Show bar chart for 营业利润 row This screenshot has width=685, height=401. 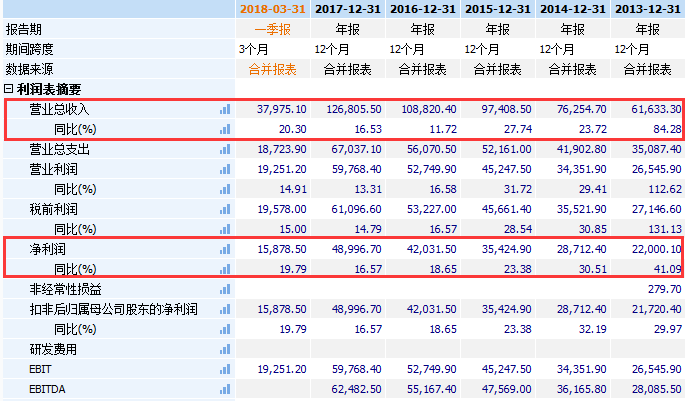225,169
